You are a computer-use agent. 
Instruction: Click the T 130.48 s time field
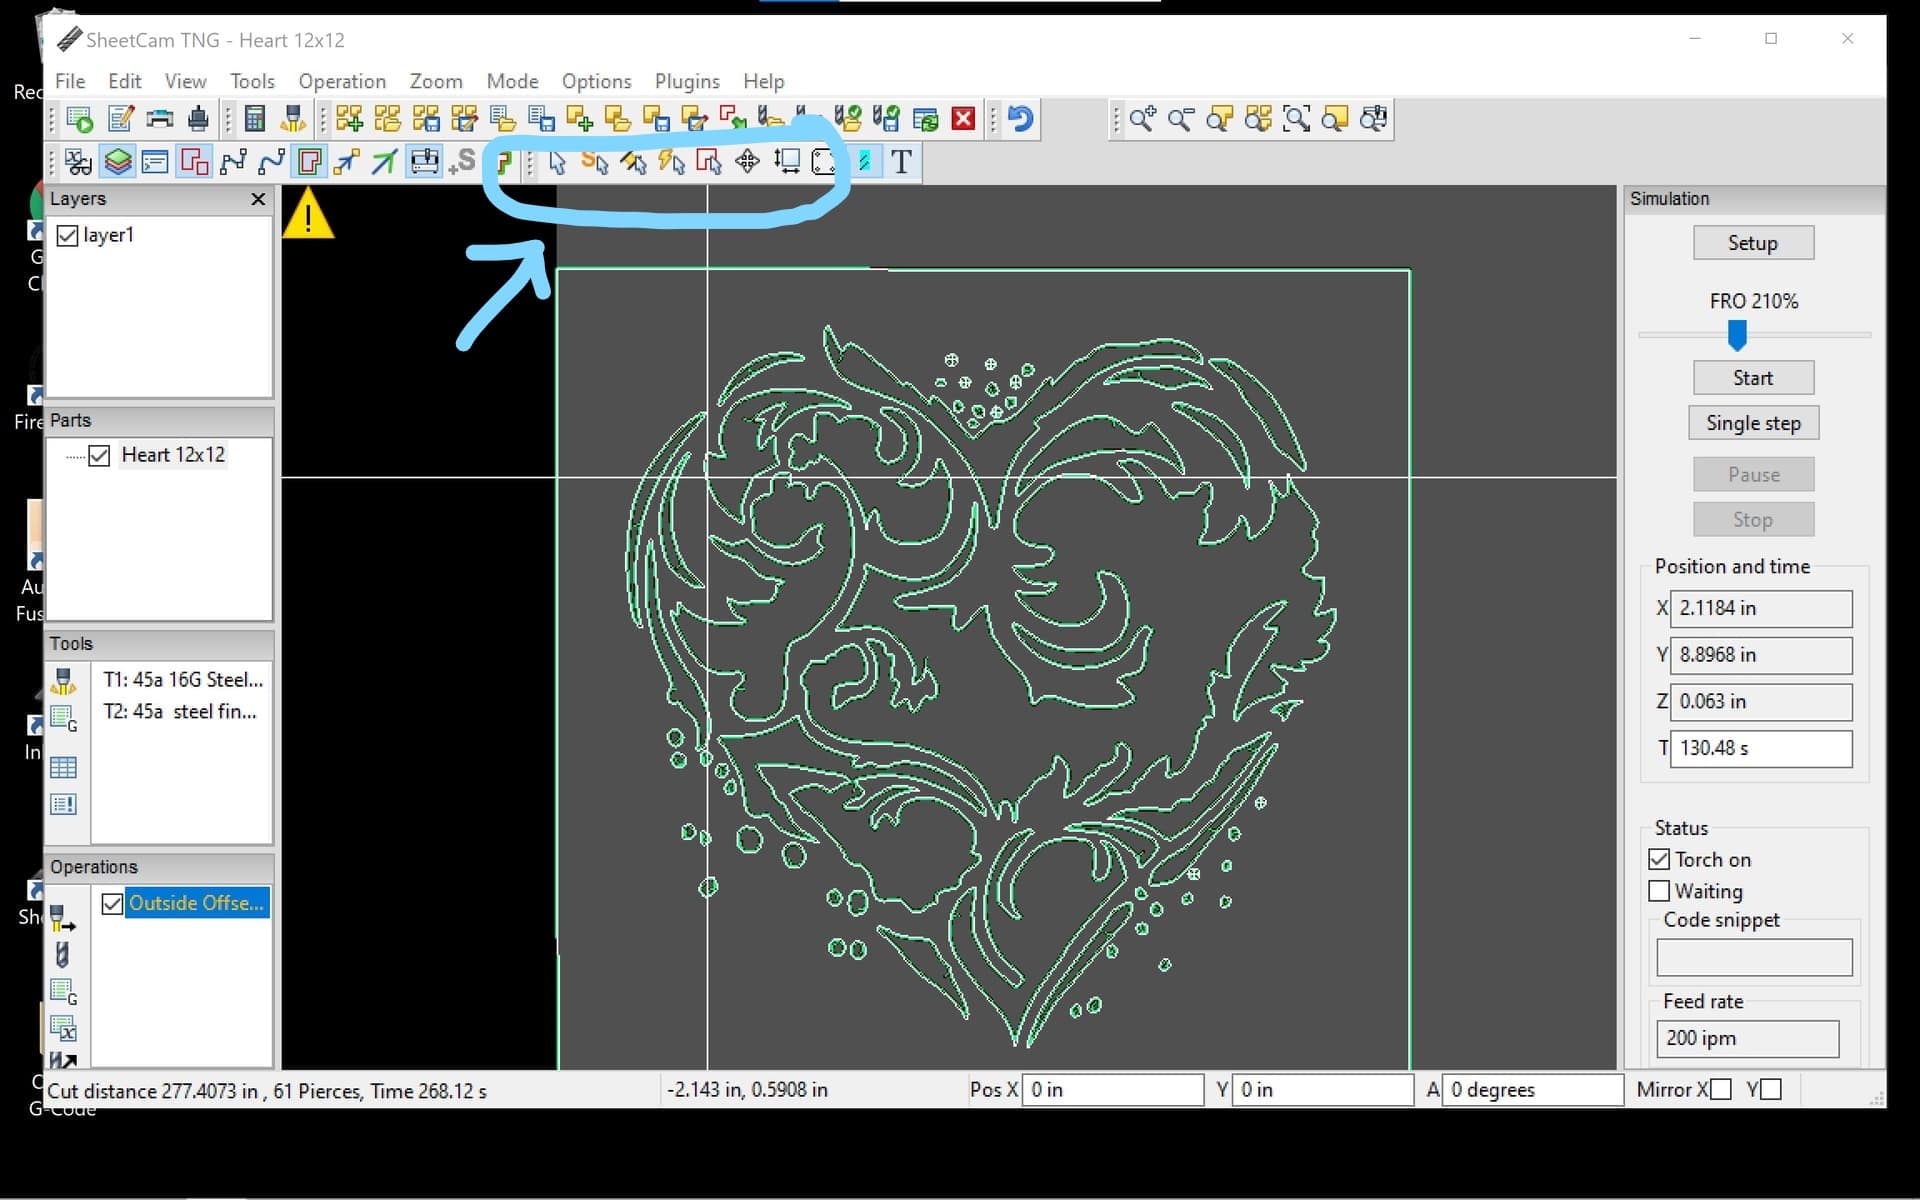click(1761, 748)
